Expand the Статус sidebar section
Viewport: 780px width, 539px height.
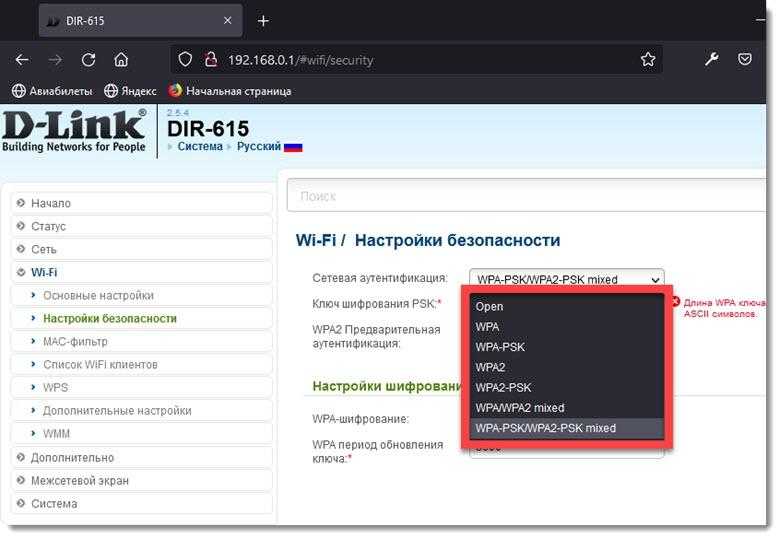tap(142, 226)
